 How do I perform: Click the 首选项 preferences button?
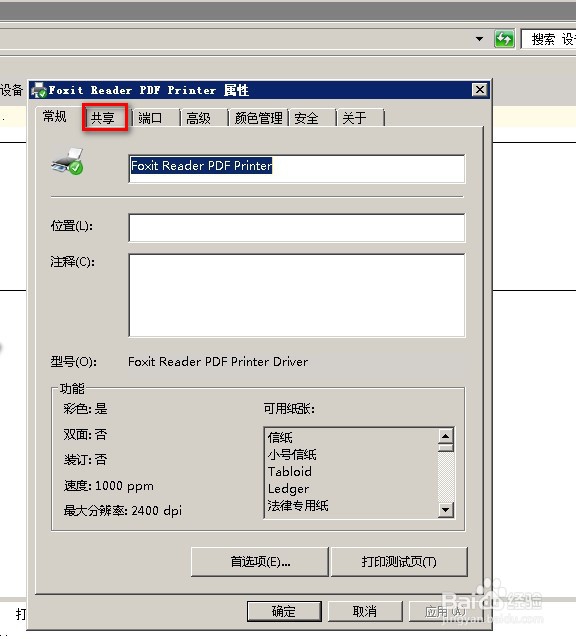click(x=260, y=562)
